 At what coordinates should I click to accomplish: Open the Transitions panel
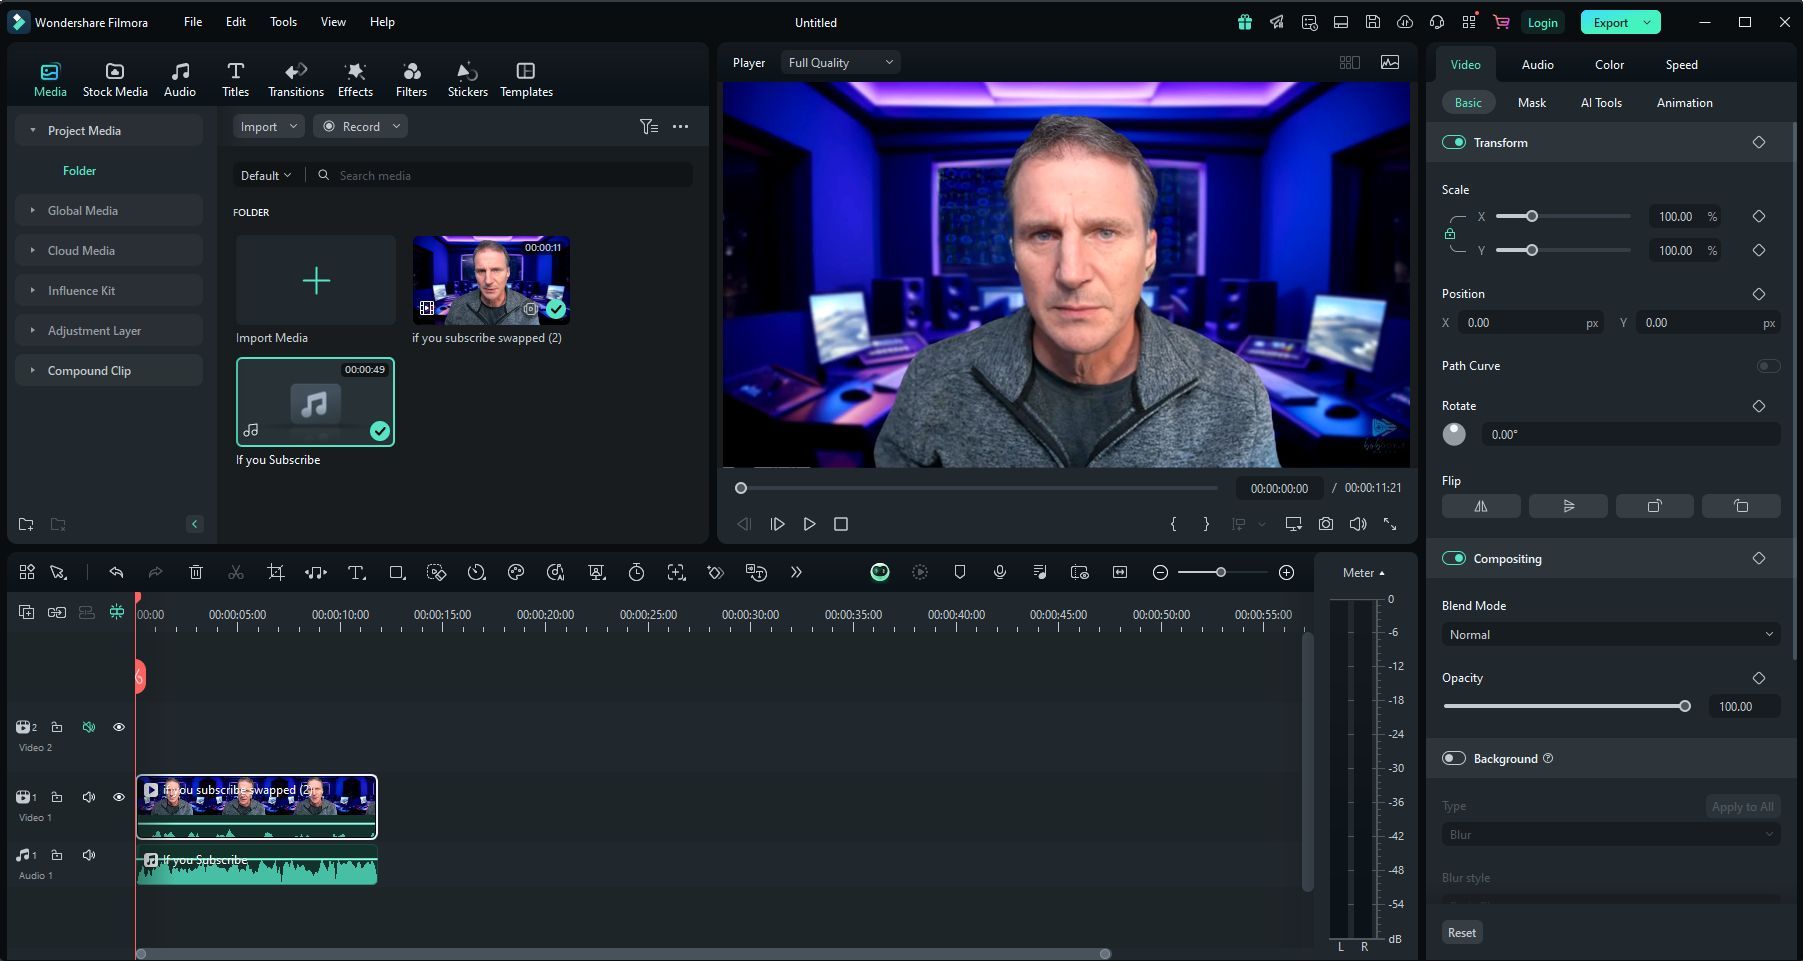tap(296, 80)
